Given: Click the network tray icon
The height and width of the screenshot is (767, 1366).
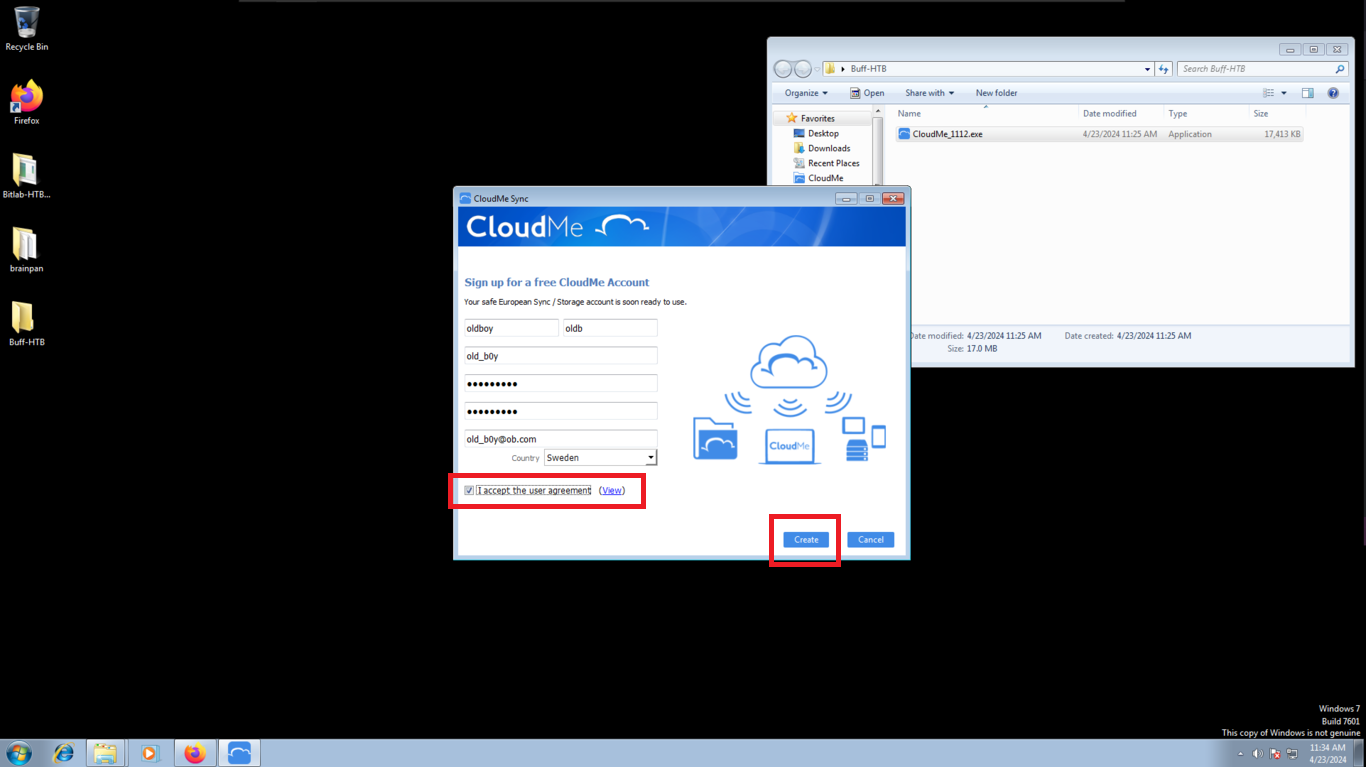Looking at the screenshot, I should pos(1292,754).
